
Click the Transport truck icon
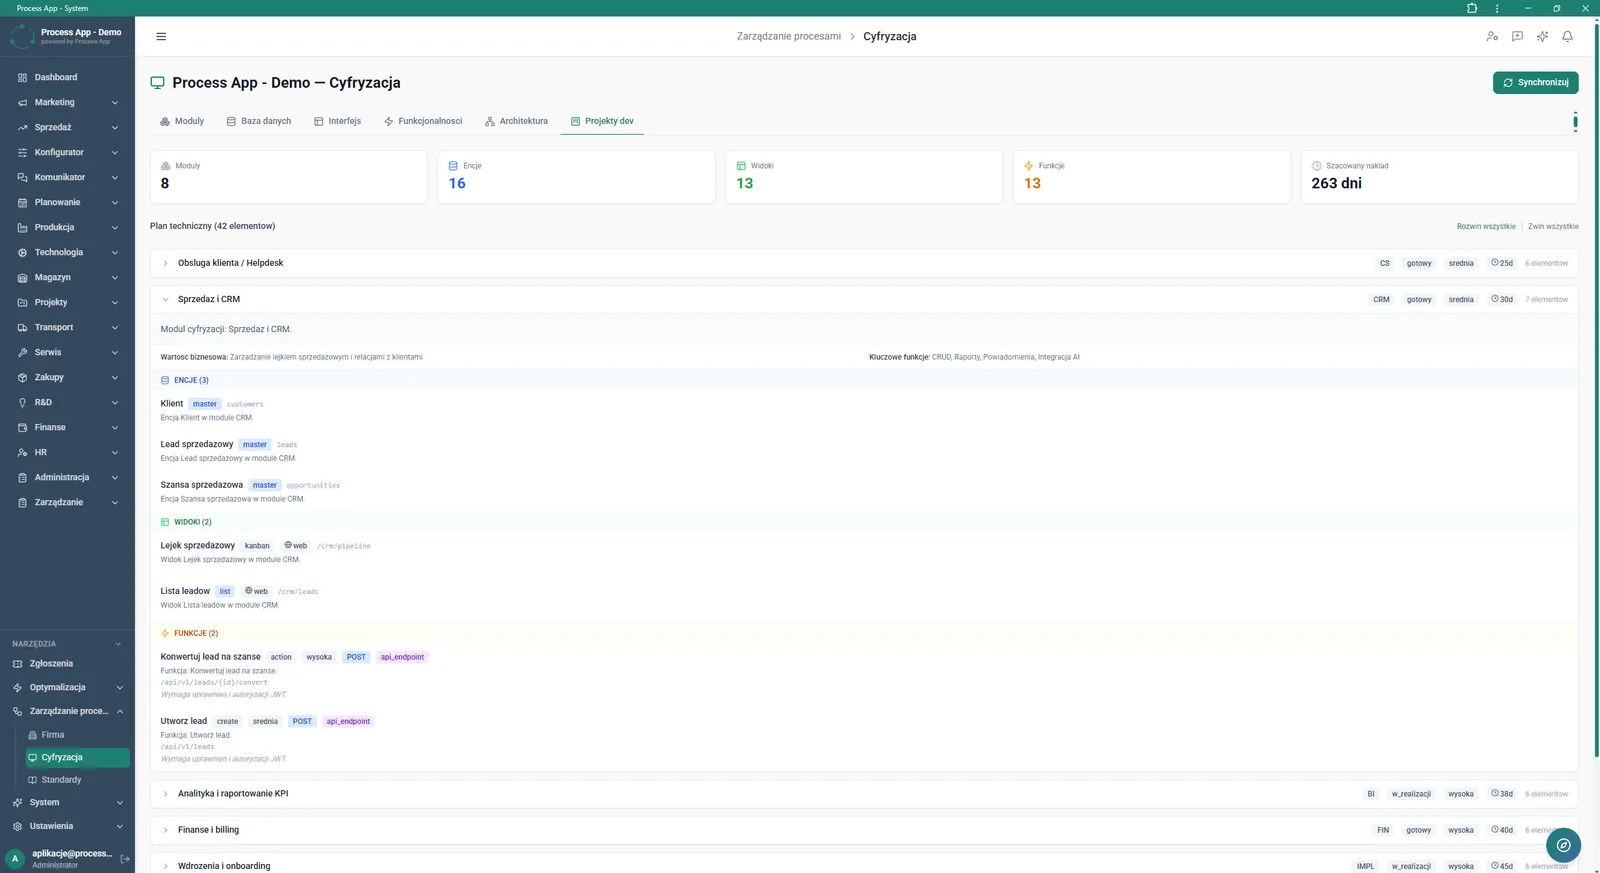22,327
